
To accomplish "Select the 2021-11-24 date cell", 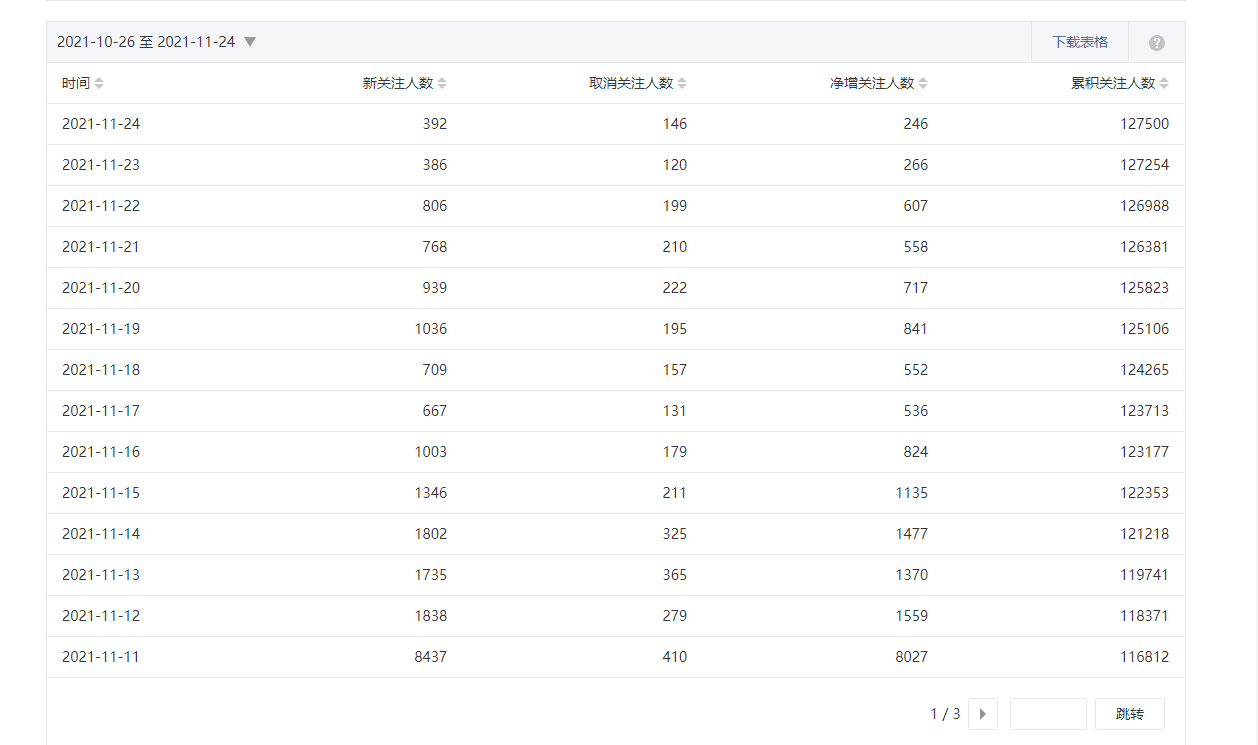I will (101, 124).
